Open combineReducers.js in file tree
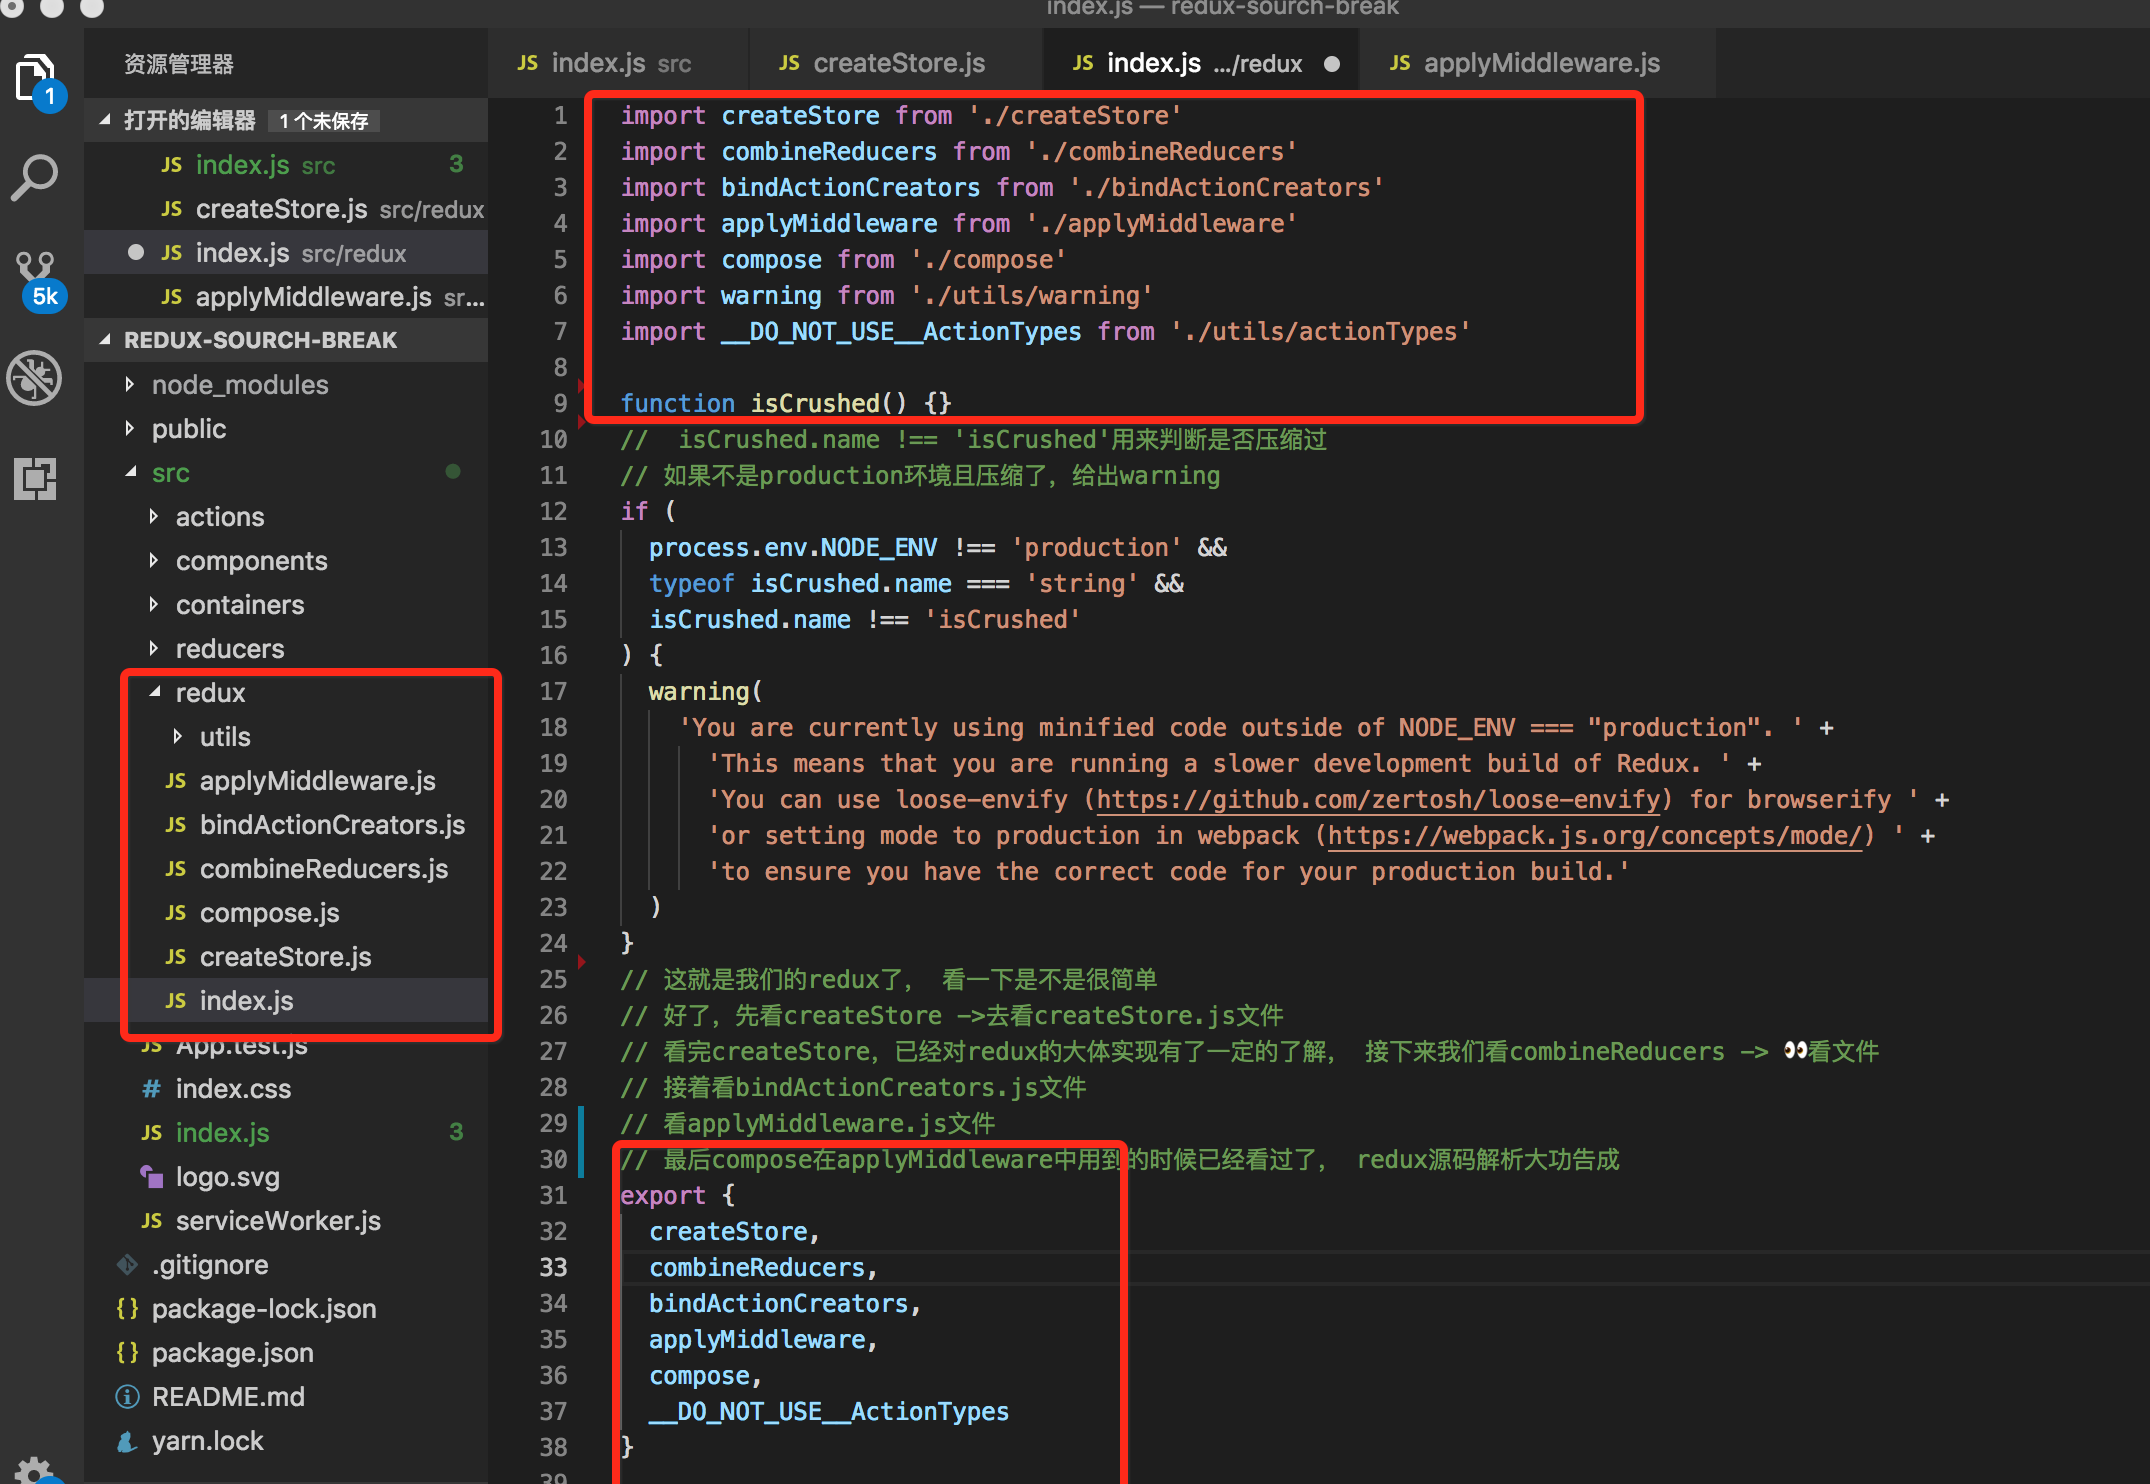This screenshot has height=1484, width=2150. coord(323,869)
